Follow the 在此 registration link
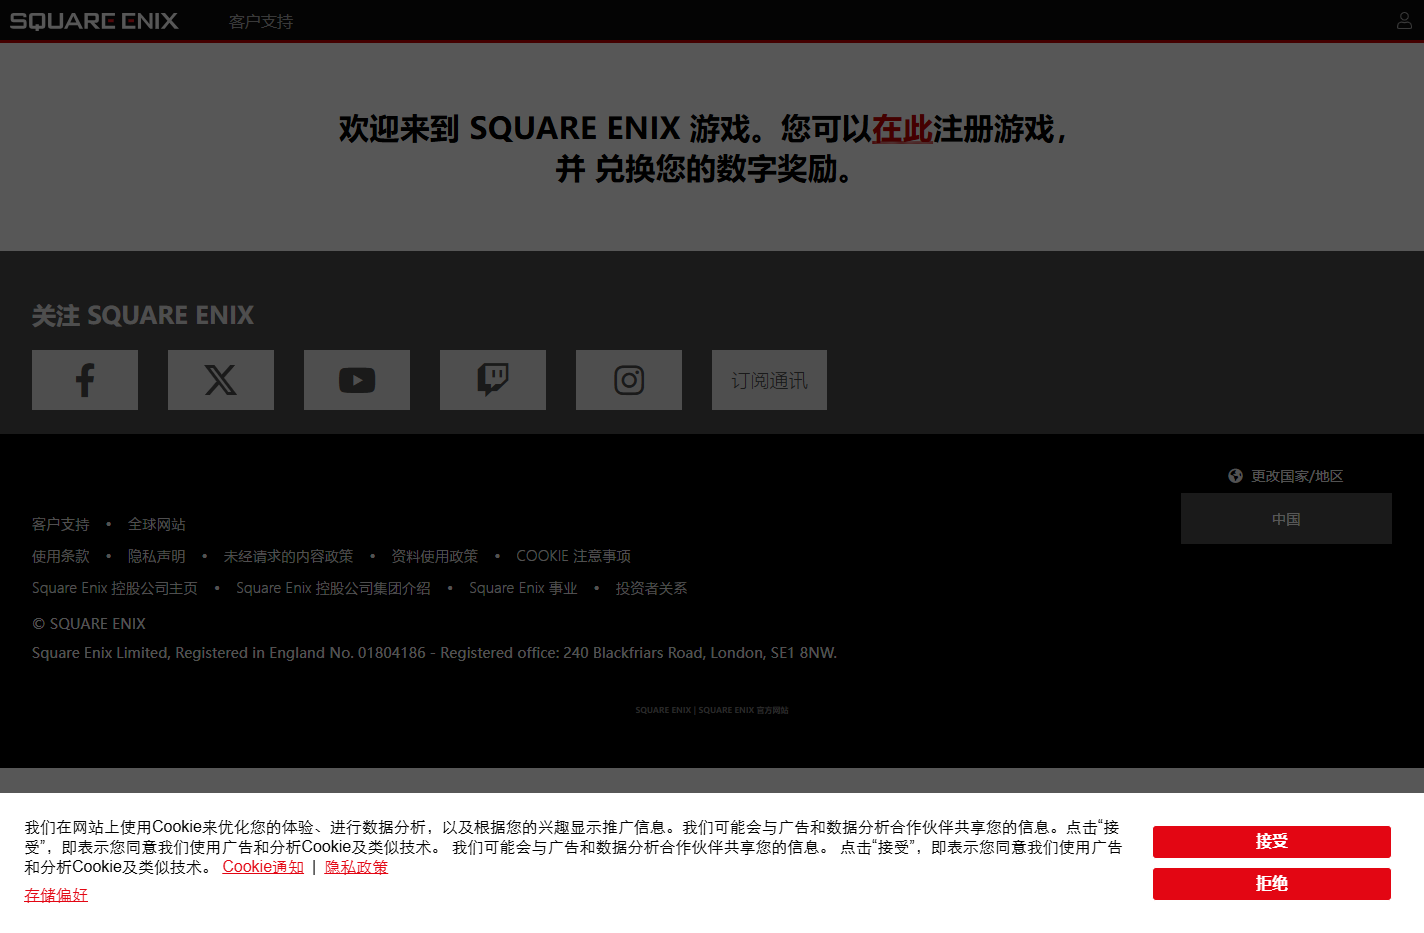 click(x=902, y=129)
